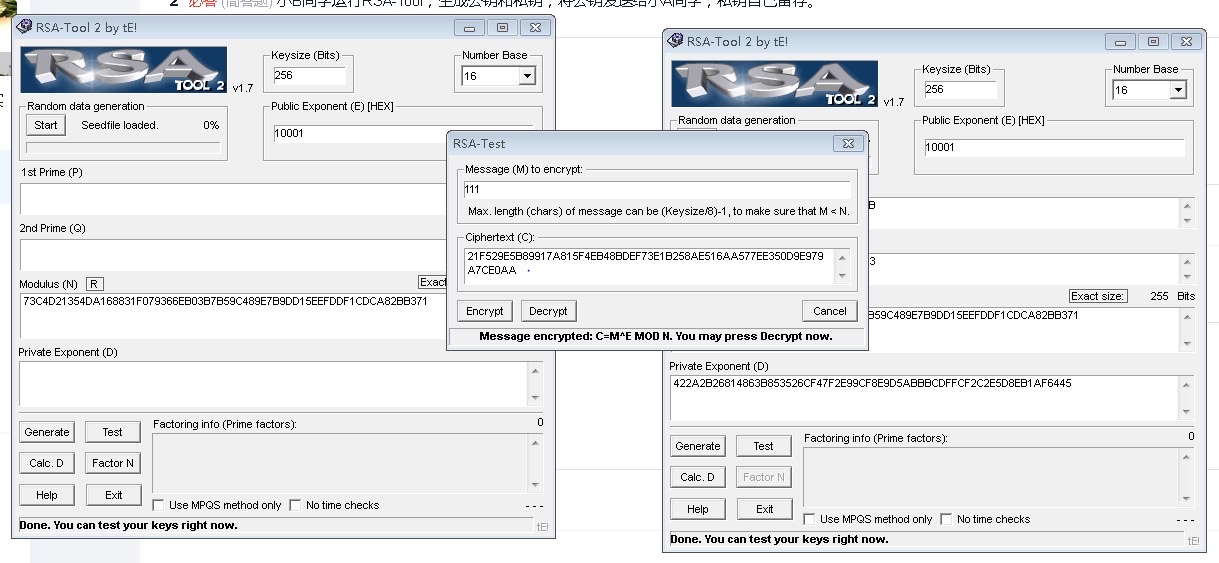
Task: Enable Use MPQS method only in left window
Action: [x=159, y=505]
